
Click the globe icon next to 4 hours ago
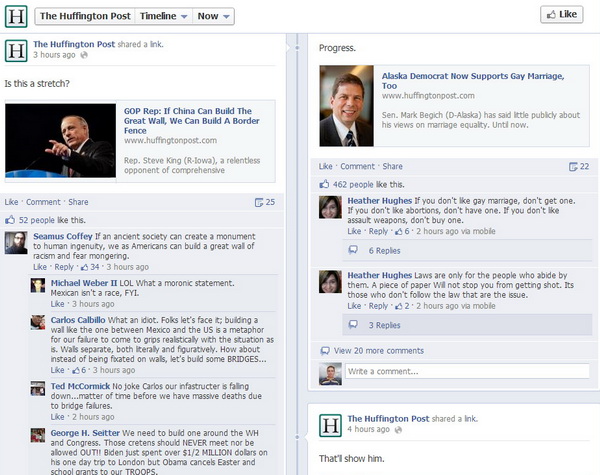398,430
